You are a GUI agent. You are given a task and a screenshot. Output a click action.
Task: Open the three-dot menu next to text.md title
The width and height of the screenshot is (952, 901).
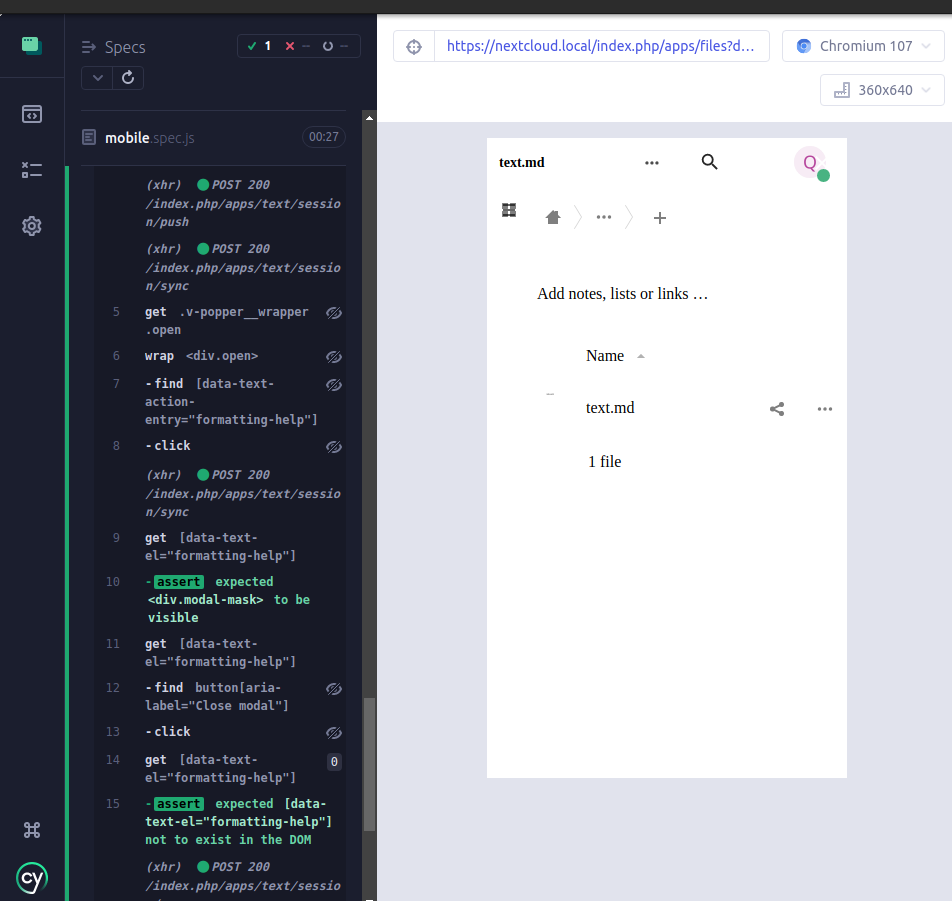tap(652, 161)
